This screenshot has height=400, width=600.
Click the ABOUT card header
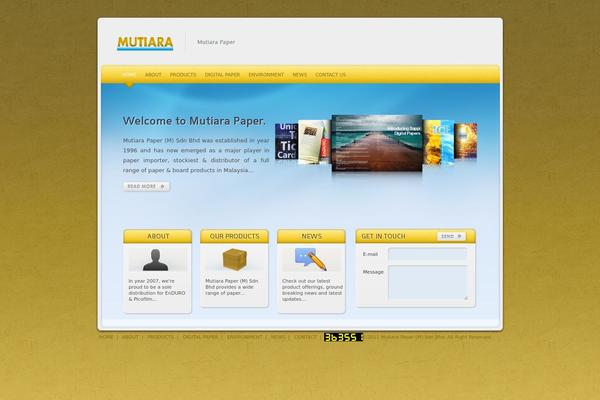pos(158,236)
